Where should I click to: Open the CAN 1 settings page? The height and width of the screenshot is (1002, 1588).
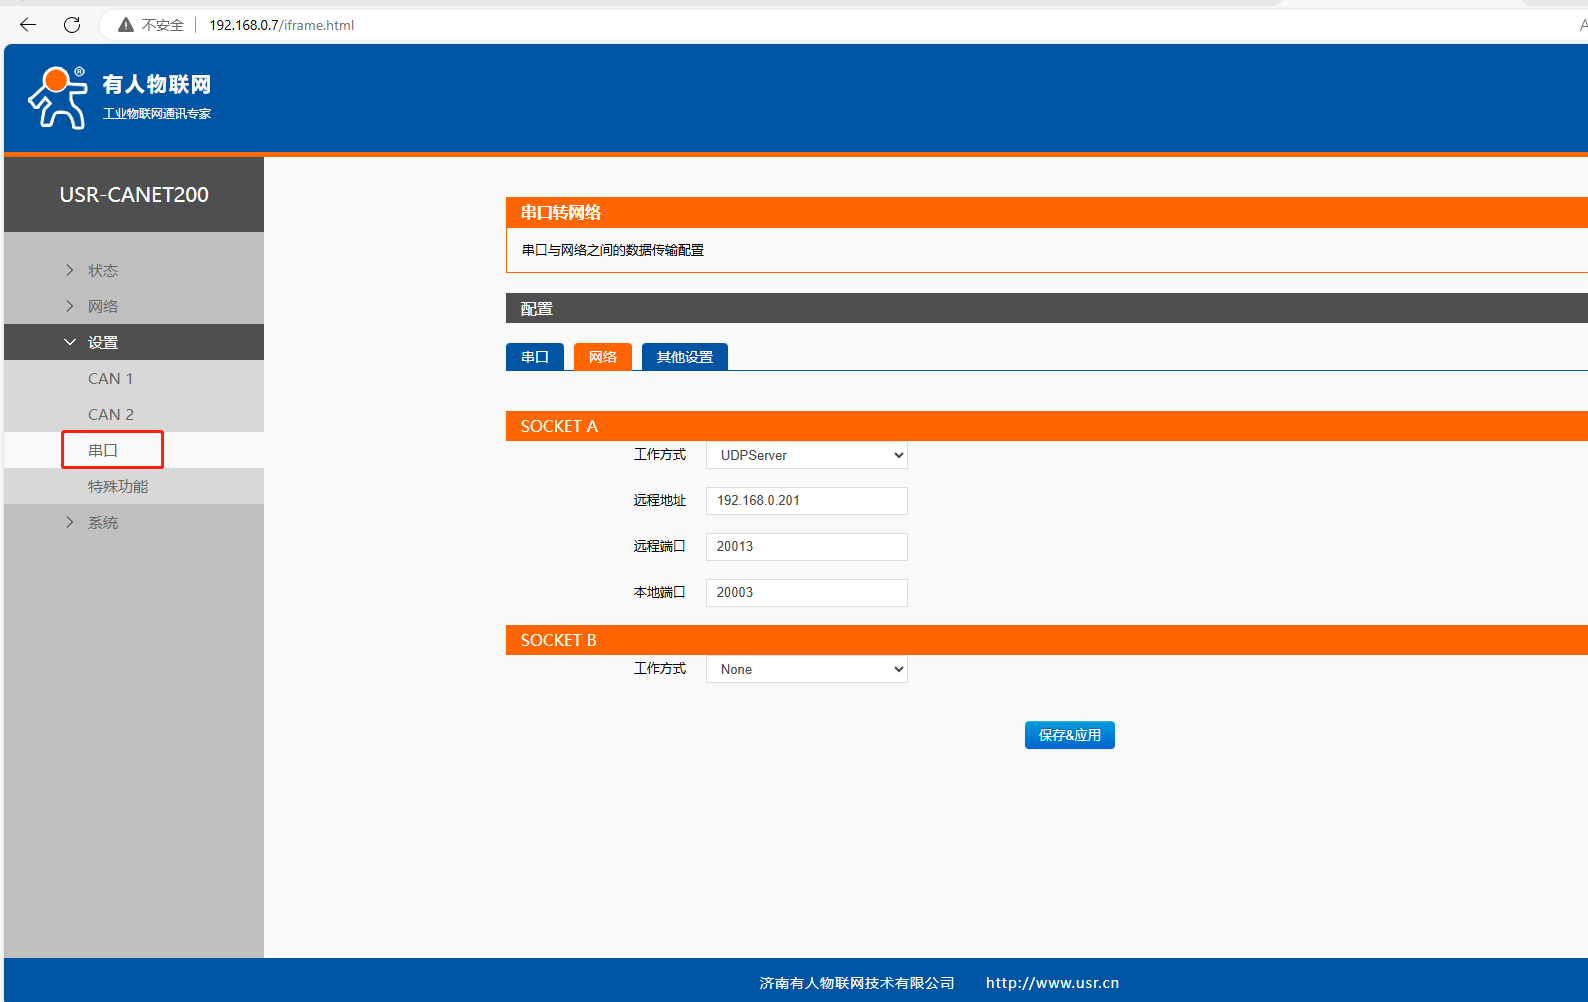tap(110, 378)
